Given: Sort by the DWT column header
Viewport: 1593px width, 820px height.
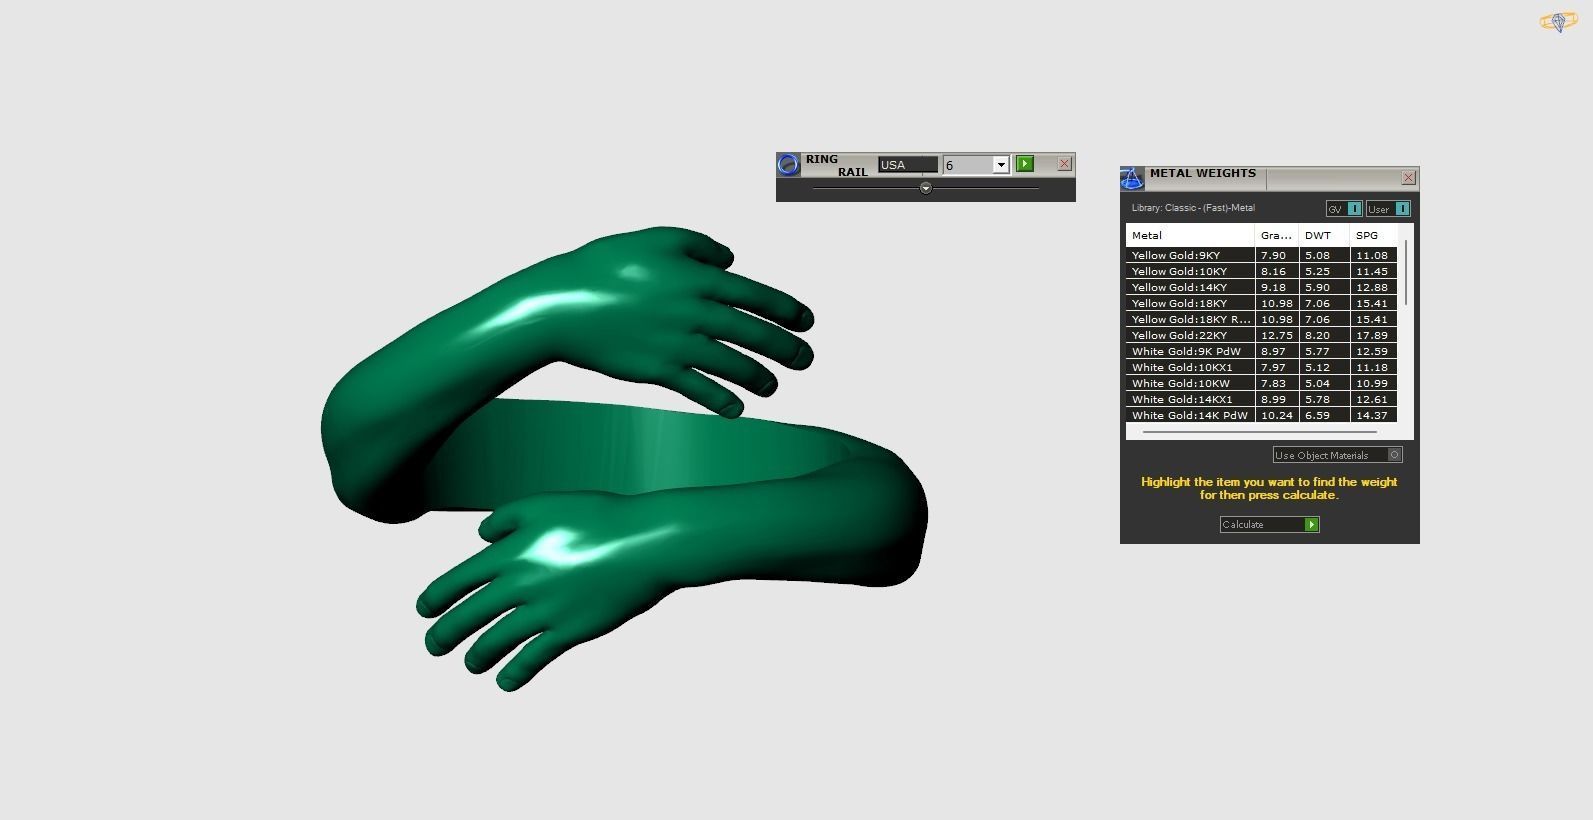Looking at the screenshot, I should (x=1324, y=235).
